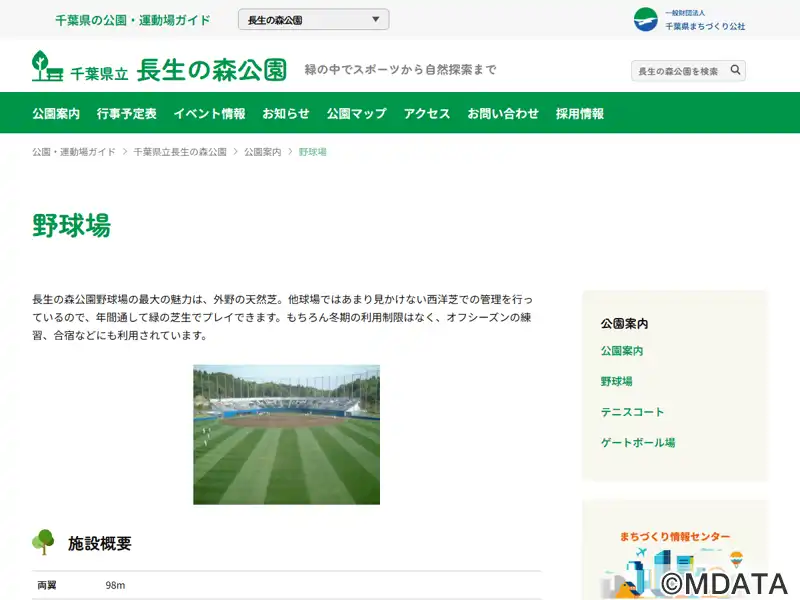Click the 長生の森公園を検索 search field
This screenshot has width=800, height=600.
tap(678, 71)
